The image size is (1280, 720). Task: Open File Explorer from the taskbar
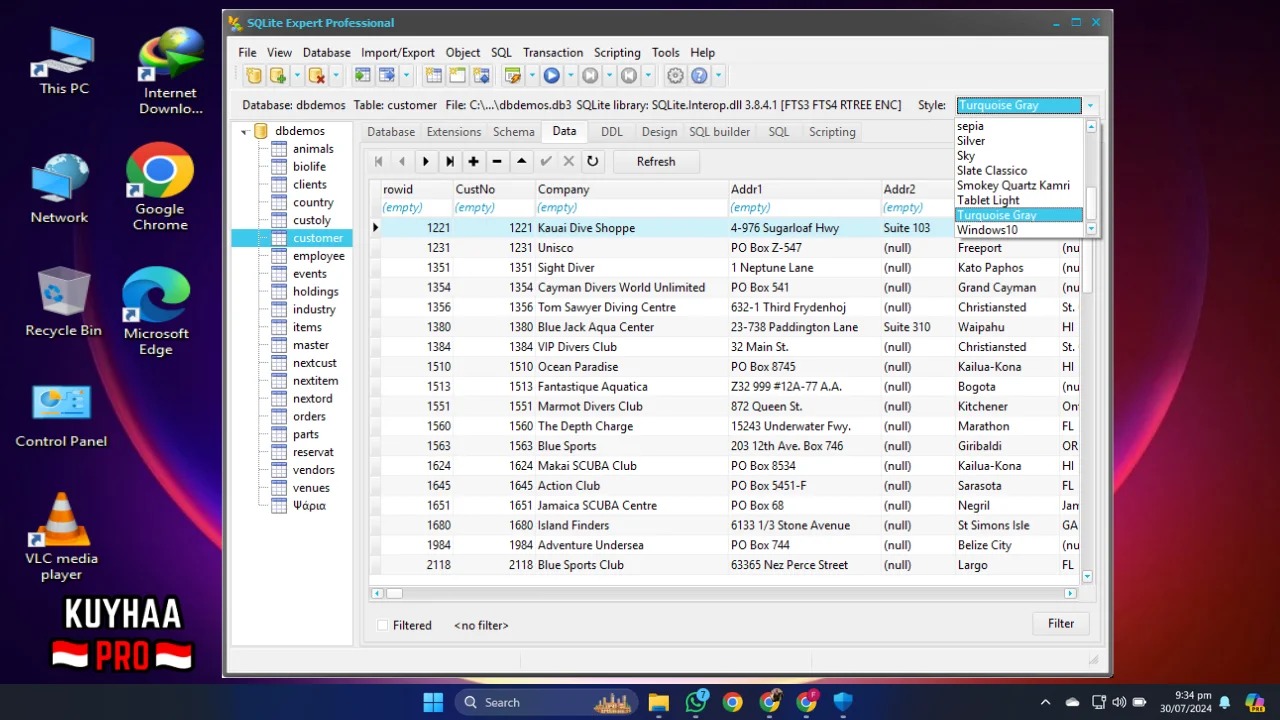(x=658, y=702)
